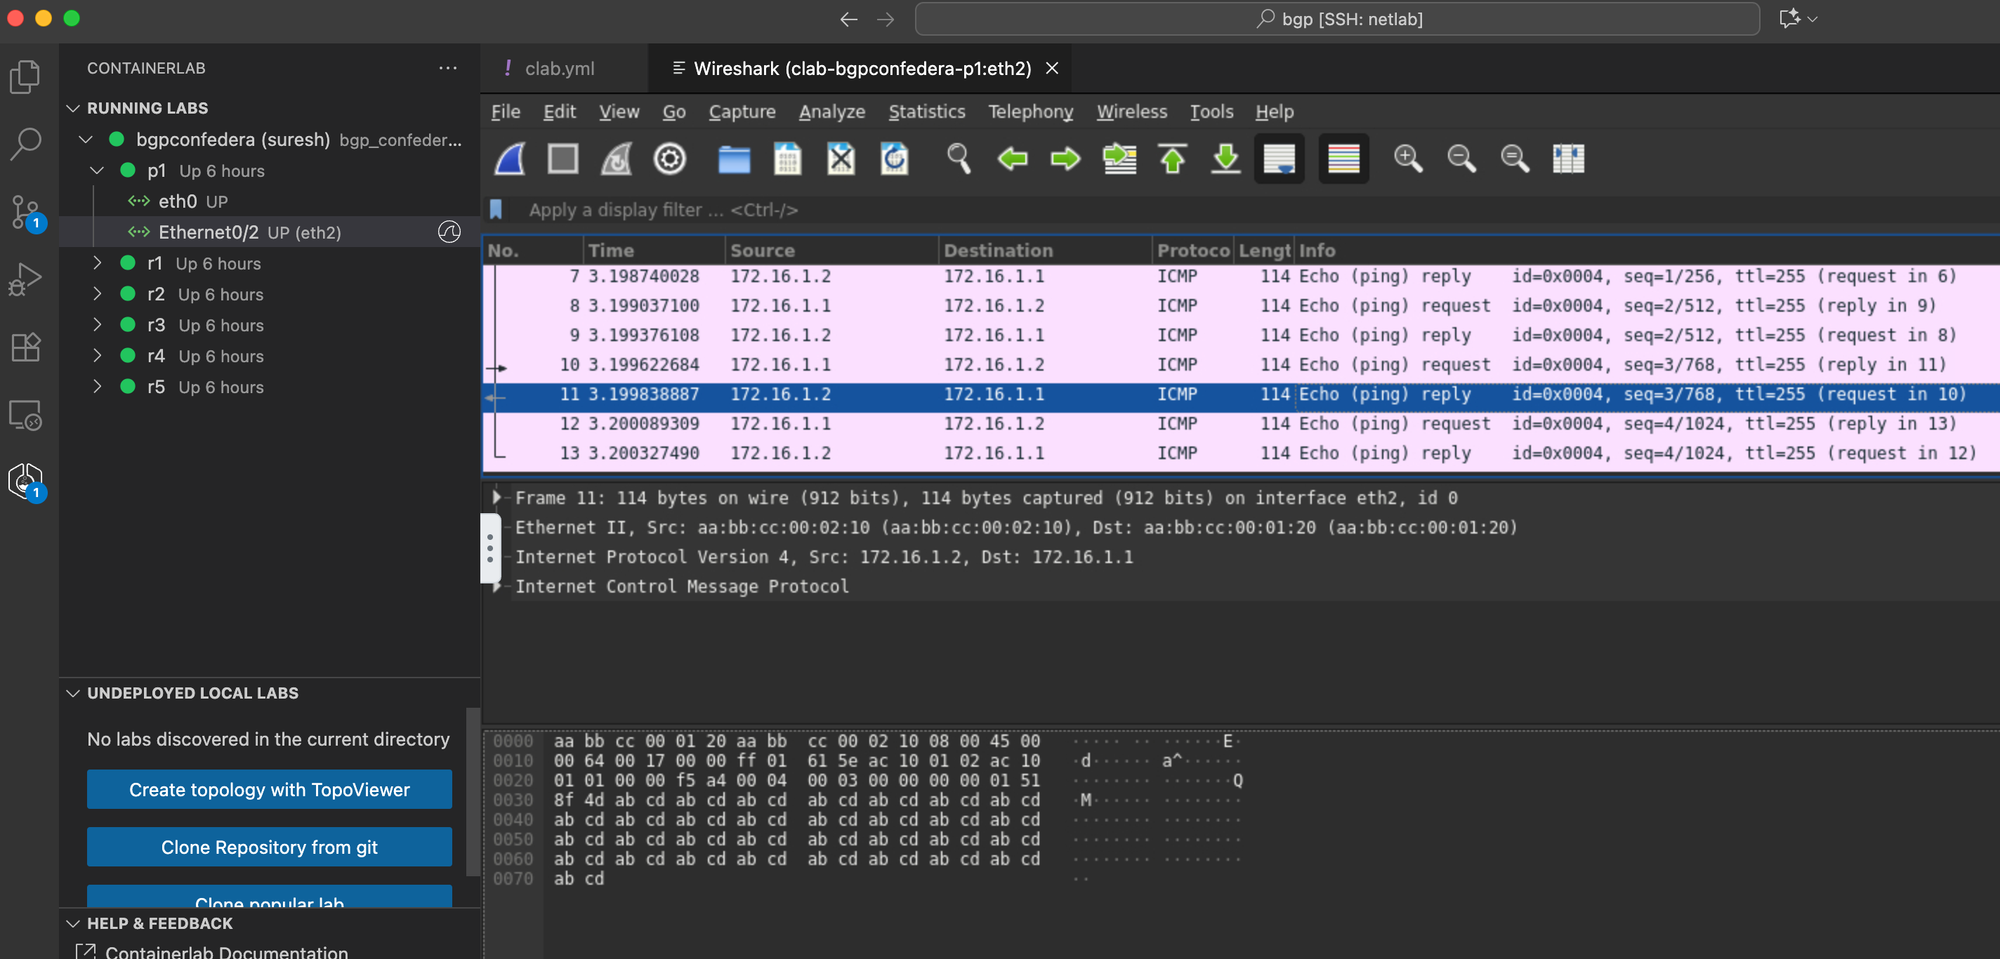Toggle packet list colorization
Viewport: 2000px width, 959px height.
coord(1343,159)
